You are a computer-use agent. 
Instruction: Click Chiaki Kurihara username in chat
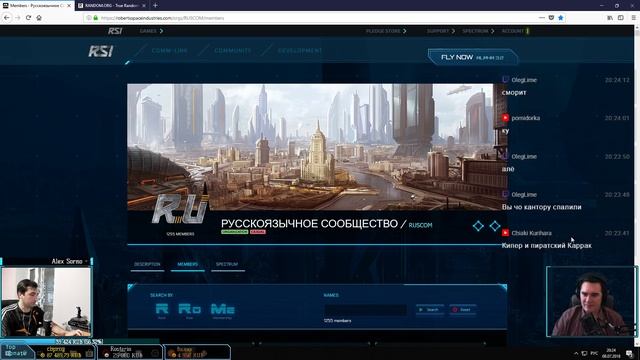531,233
